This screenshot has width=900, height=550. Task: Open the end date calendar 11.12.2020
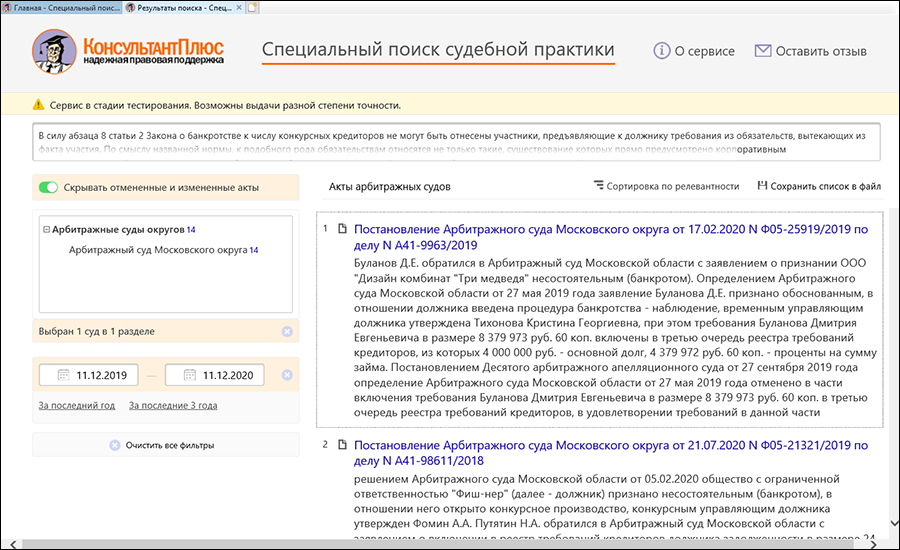point(189,375)
